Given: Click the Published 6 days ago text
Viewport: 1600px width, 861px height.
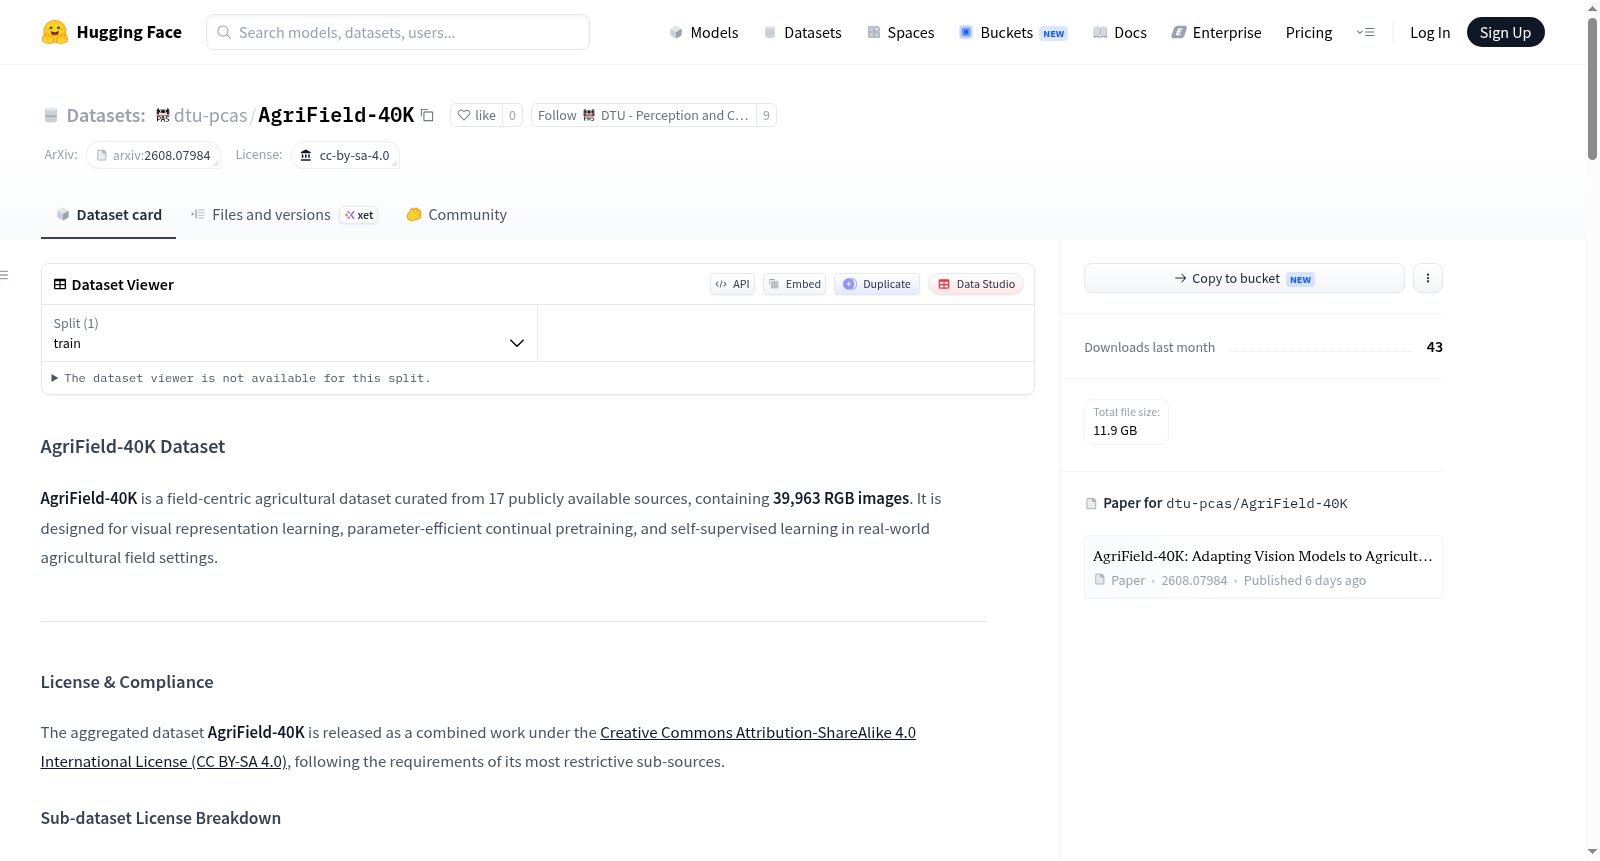Looking at the screenshot, I should [1304, 580].
